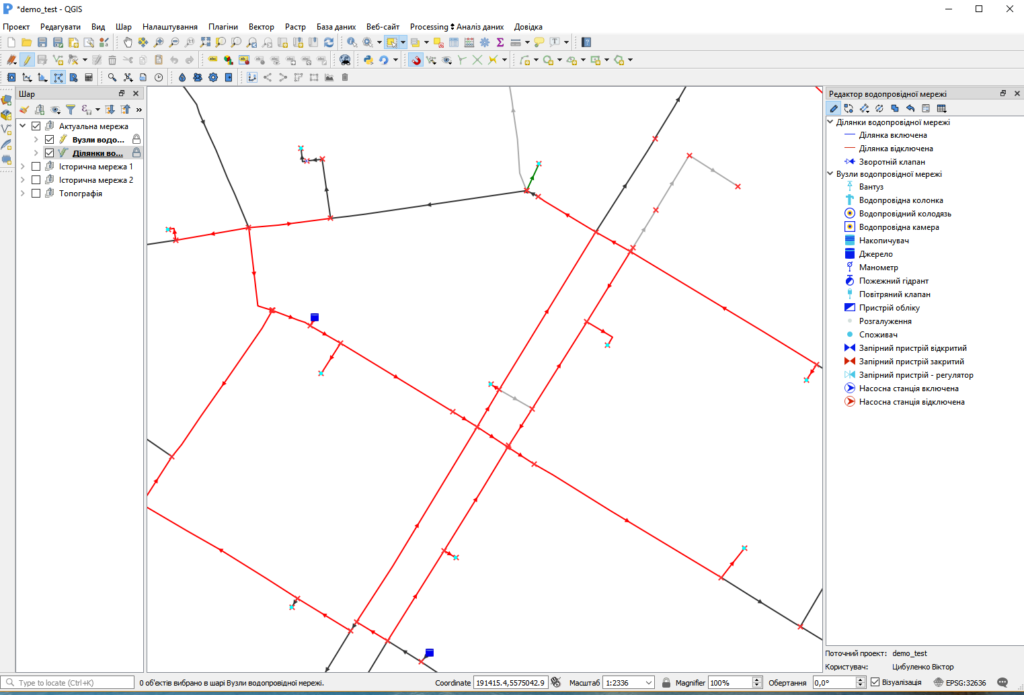This screenshot has height=695, width=1024.
Task: Collapse Ділянки водопровідної мережі legend section
Action: 831,122
